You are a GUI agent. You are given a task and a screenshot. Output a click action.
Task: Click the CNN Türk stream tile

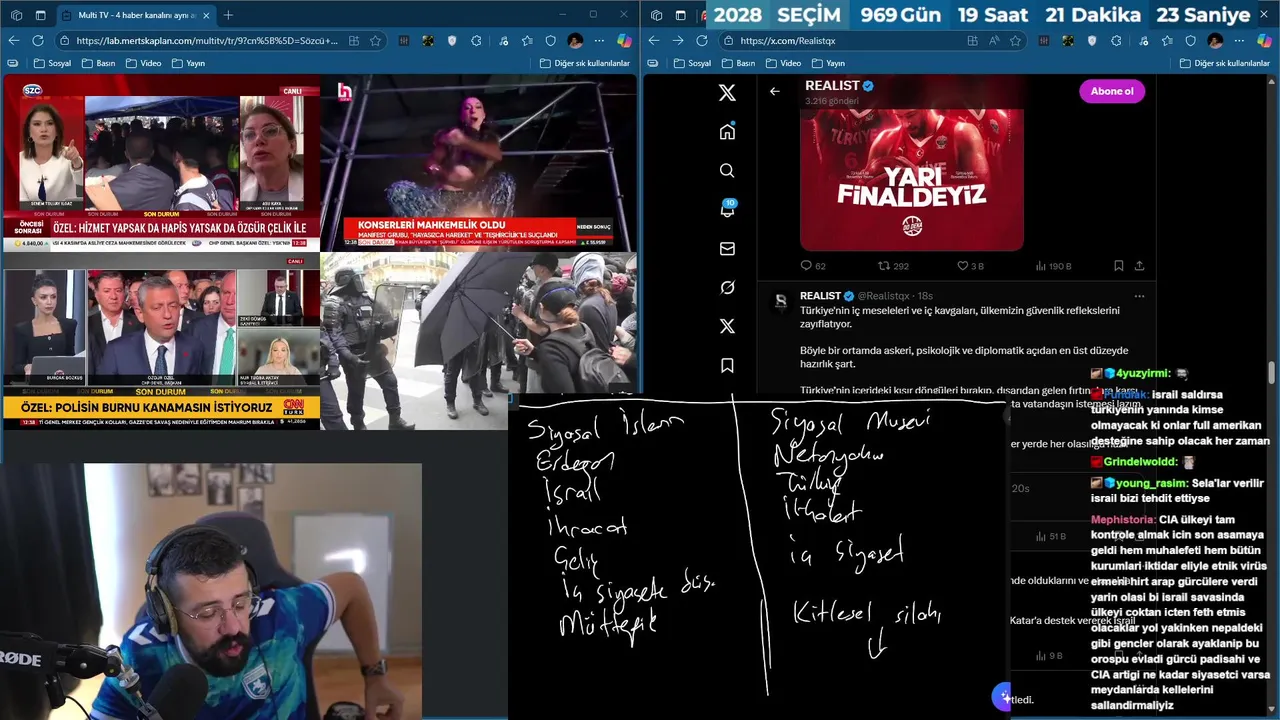(x=161, y=341)
